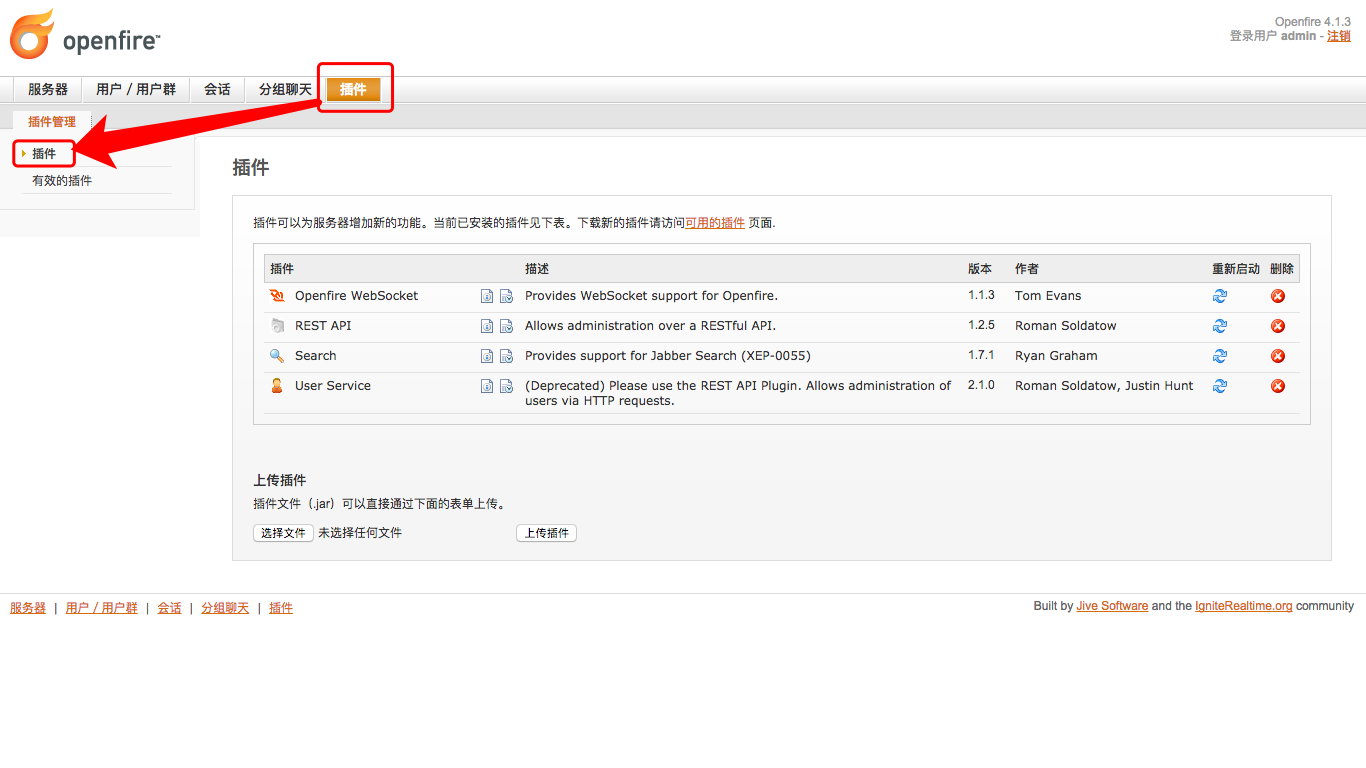Delete the Search plugin
Image resolution: width=1366 pixels, height=768 pixels.
pyautogui.click(x=1278, y=356)
